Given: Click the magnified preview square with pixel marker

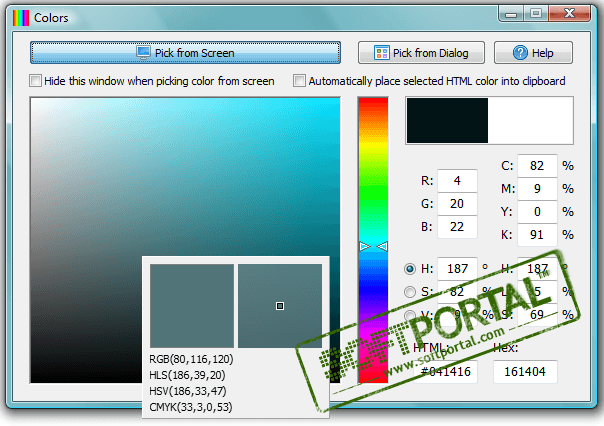Looking at the screenshot, I should pos(280,306).
